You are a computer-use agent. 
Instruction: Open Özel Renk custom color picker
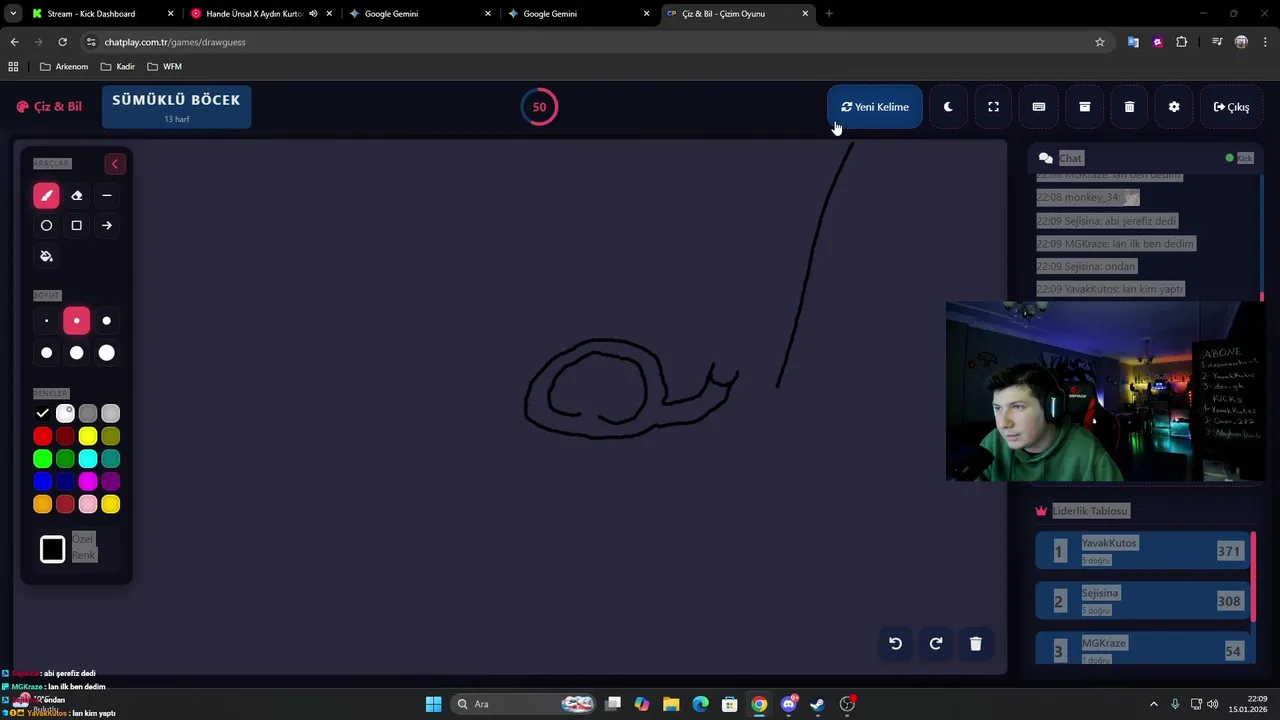pos(53,549)
